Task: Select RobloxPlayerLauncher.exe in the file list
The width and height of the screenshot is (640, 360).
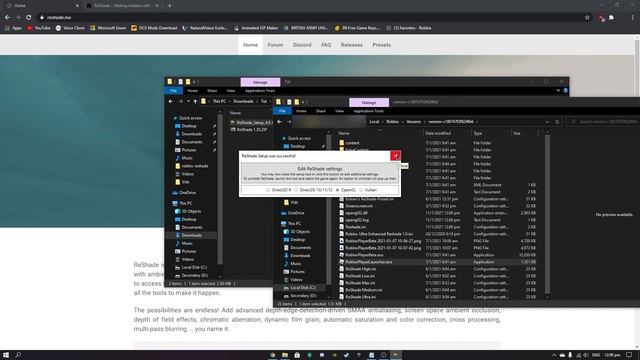Action: pos(366,262)
